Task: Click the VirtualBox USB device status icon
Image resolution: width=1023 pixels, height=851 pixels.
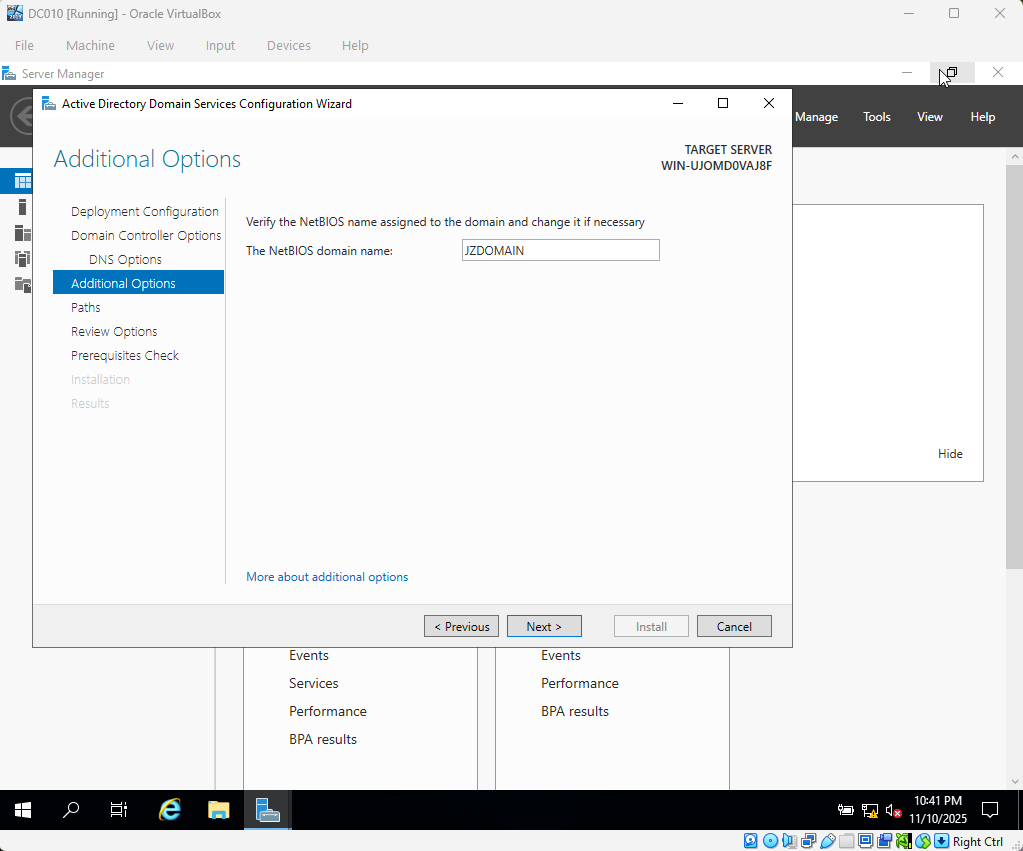Action: pos(828,841)
